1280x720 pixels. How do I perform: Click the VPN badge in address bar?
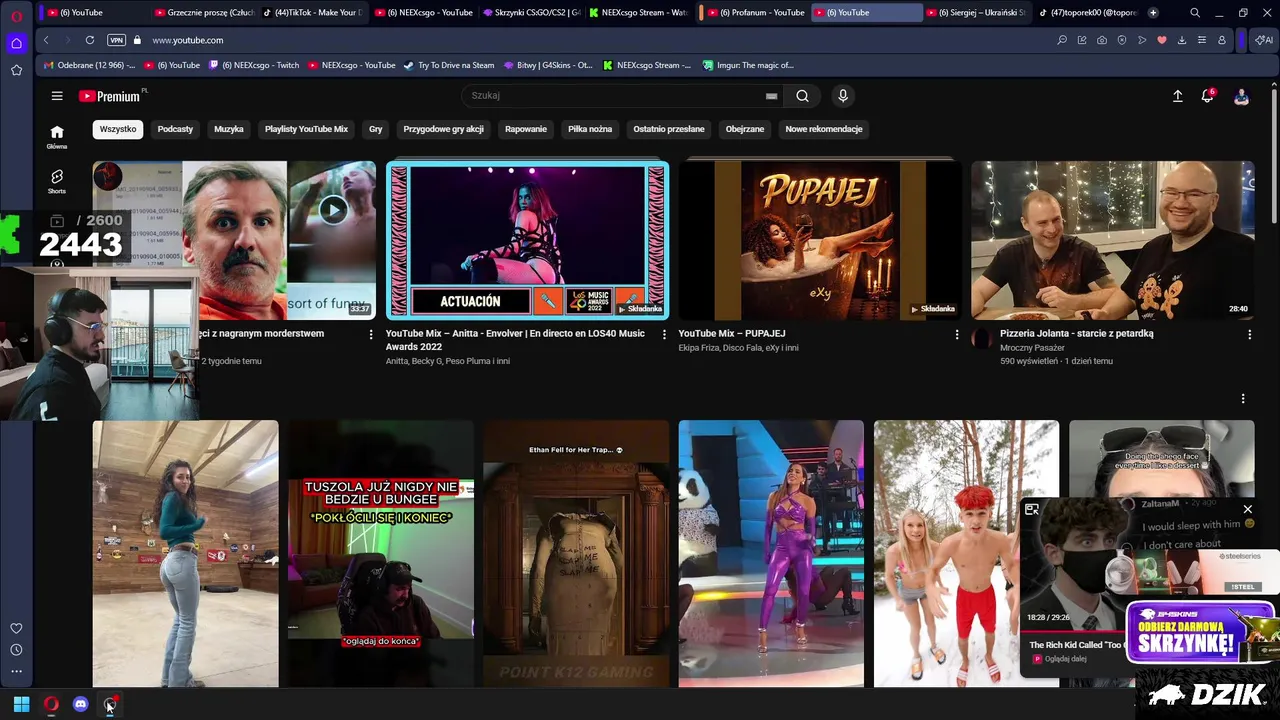click(116, 40)
